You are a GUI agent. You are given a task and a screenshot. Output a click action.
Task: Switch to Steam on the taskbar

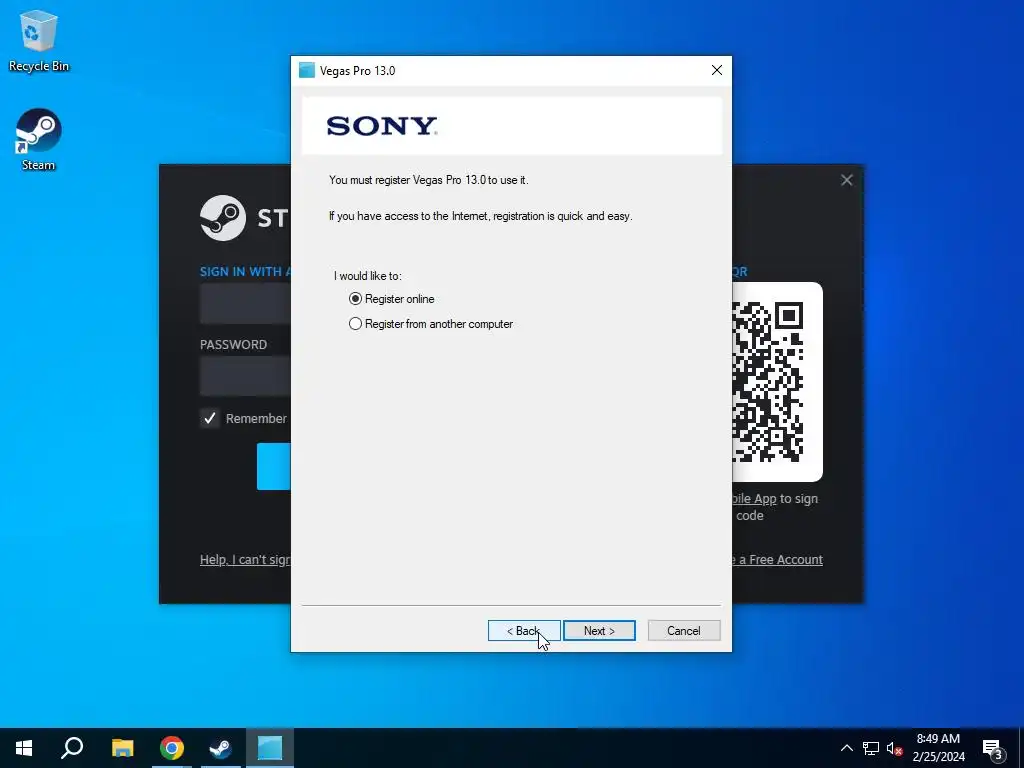tap(221, 748)
